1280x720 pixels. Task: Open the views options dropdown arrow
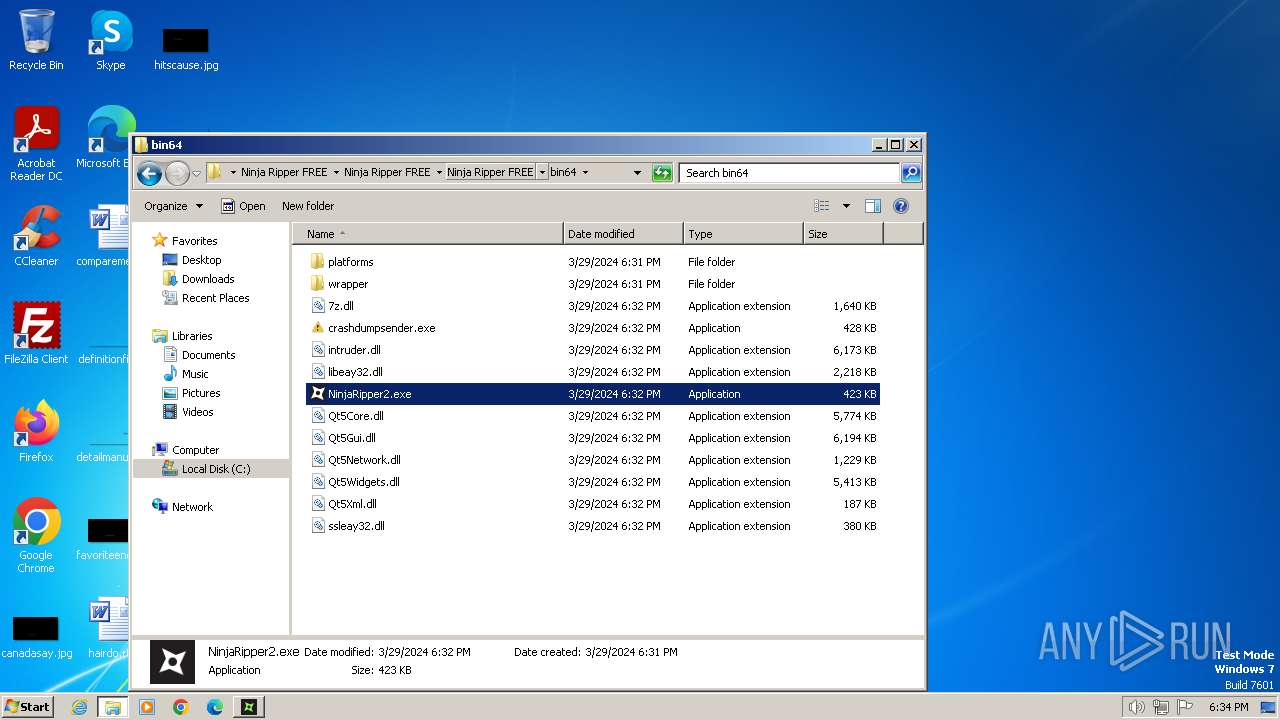(846, 206)
